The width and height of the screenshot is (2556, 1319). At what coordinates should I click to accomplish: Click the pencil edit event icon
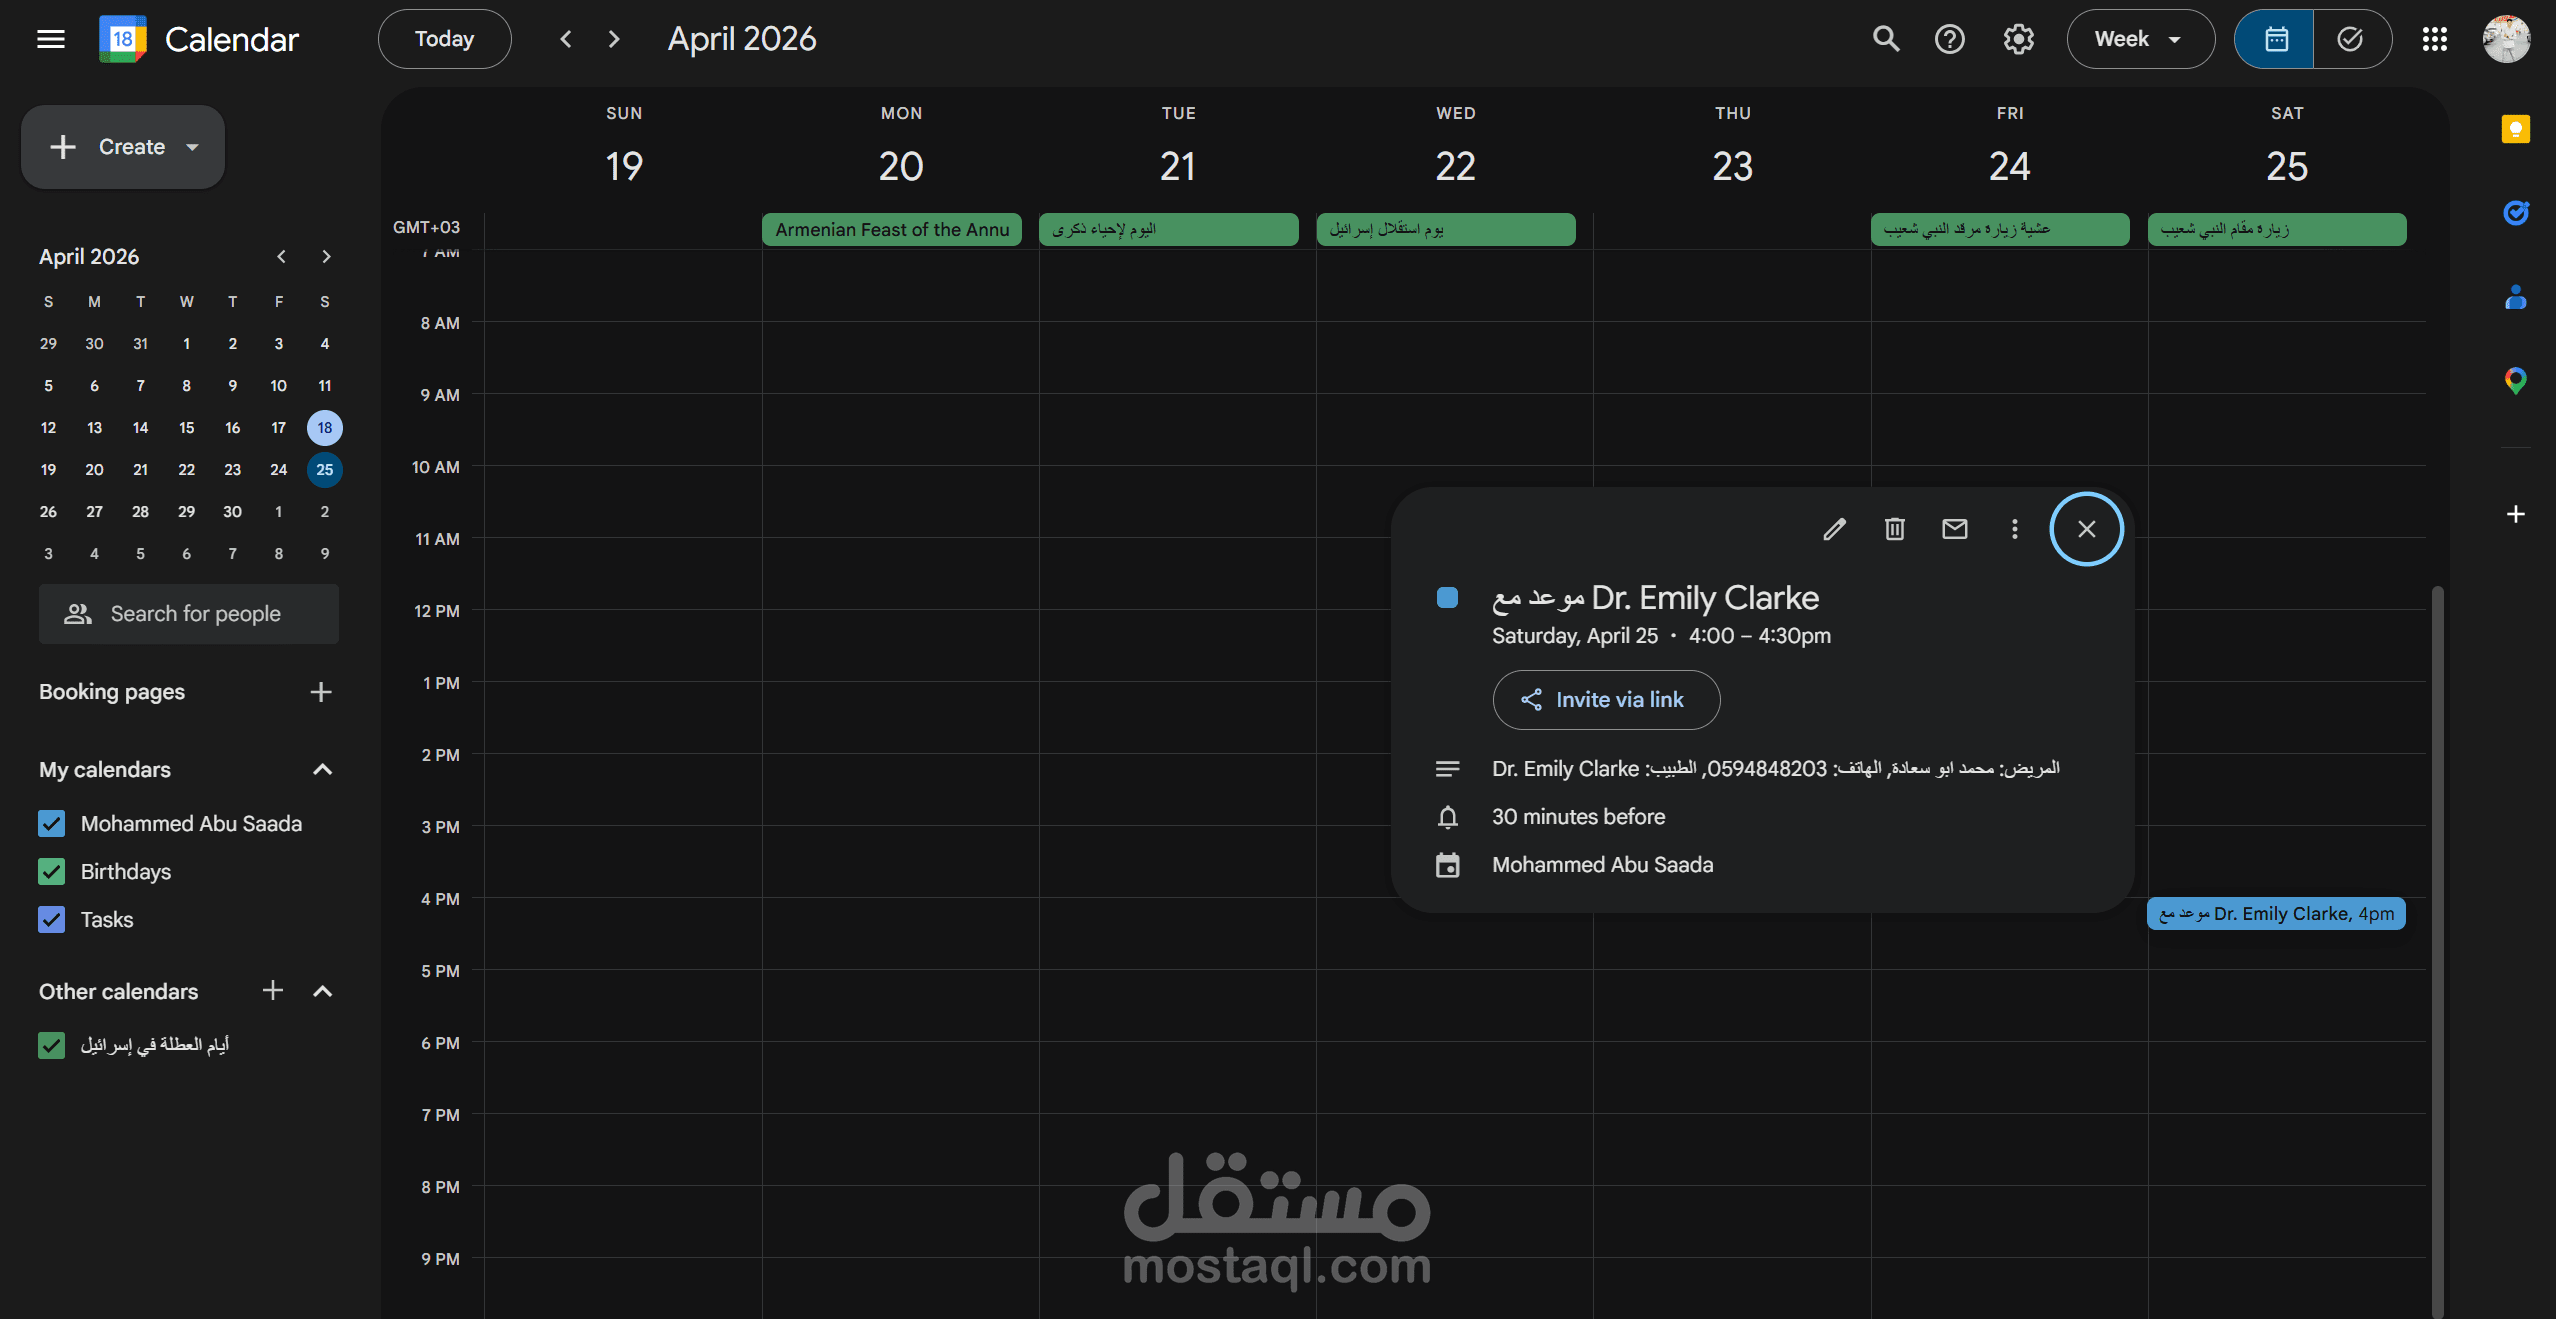pos(1834,529)
